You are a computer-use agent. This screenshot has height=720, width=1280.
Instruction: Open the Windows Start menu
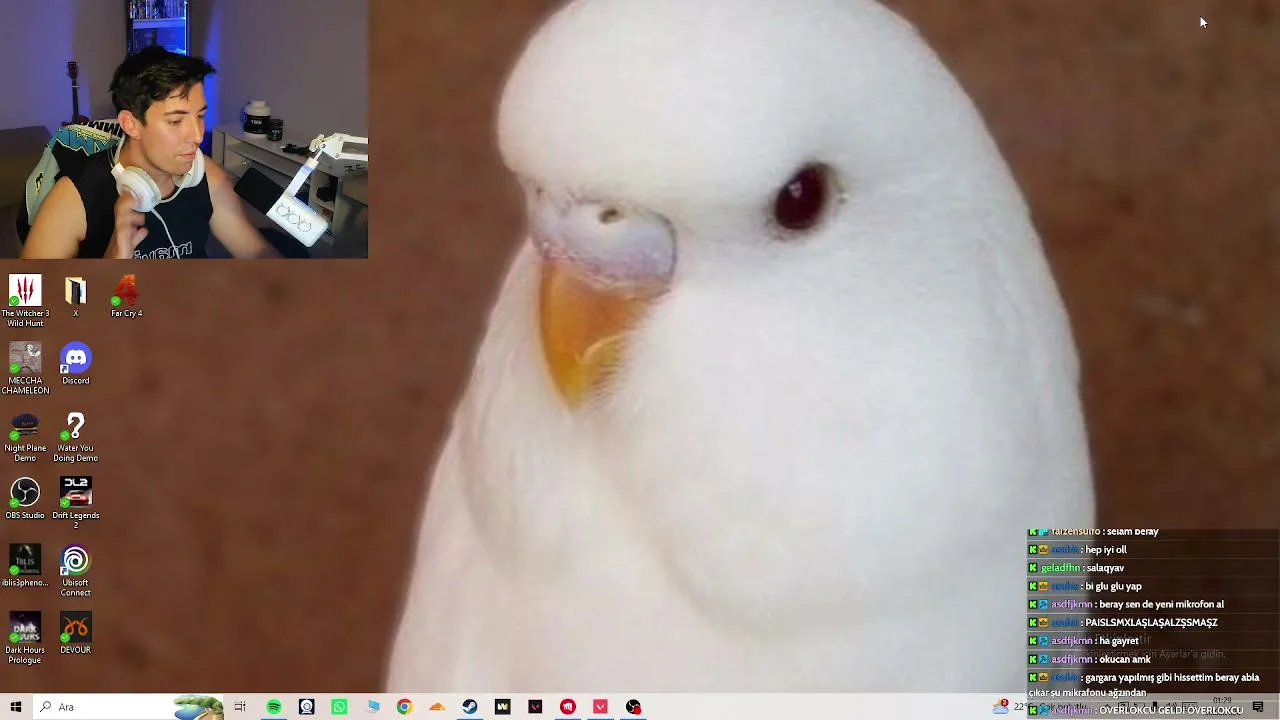coord(16,707)
